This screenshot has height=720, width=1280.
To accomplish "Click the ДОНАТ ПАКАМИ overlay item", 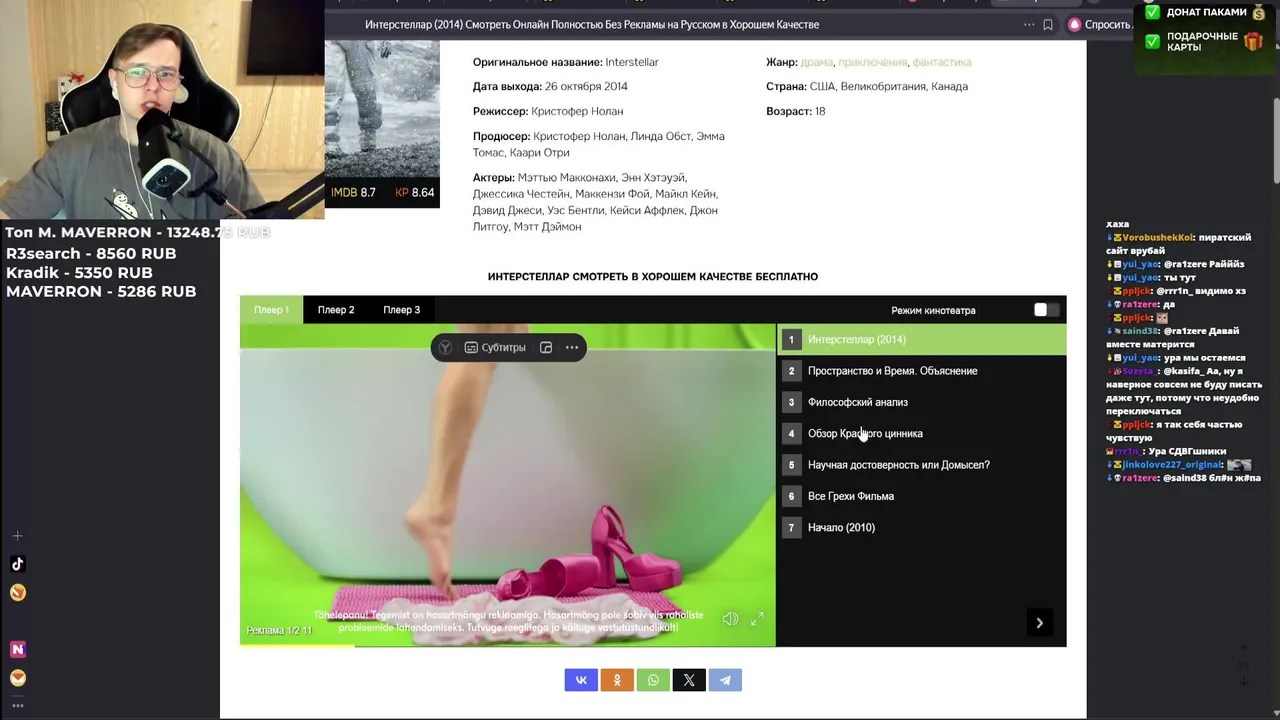I will pyautogui.click(x=1204, y=12).
